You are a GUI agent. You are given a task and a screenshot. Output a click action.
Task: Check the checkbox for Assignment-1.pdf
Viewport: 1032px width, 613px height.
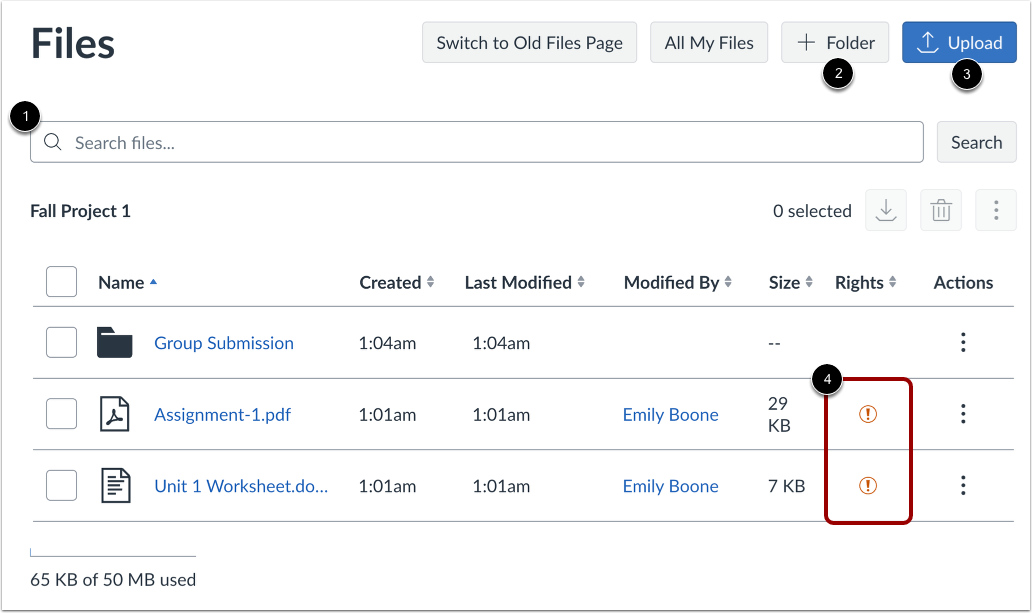[x=61, y=413]
